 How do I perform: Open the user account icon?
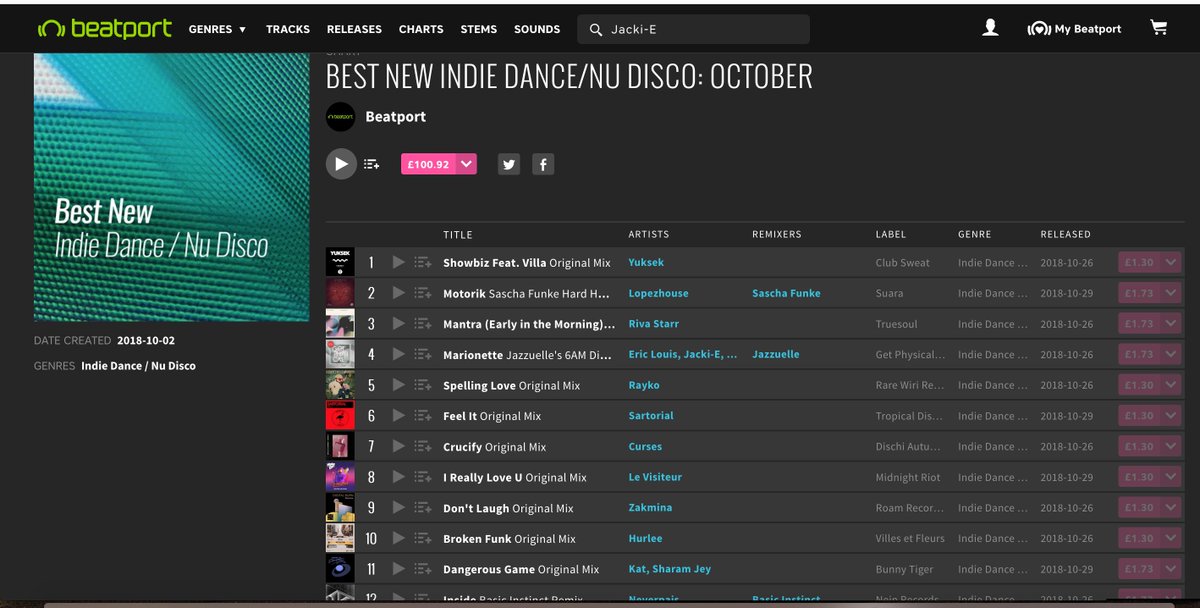pos(990,28)
